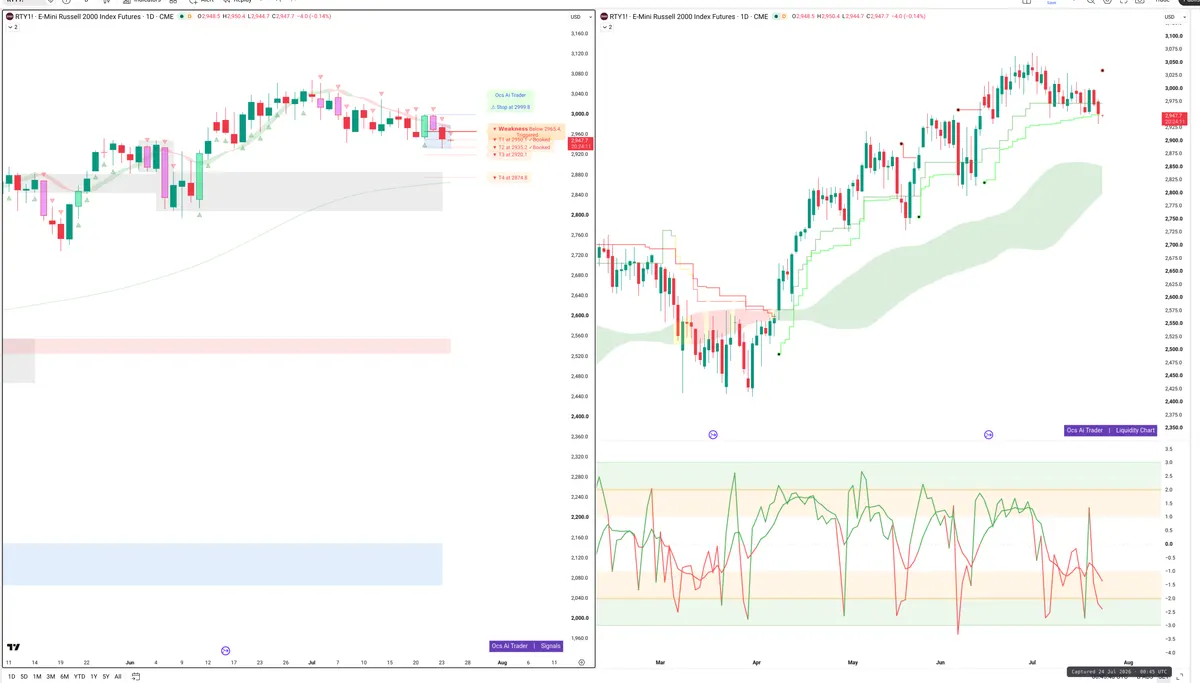Click the T3 target label
Viewport: 1200px width, 683px height.
511,154
